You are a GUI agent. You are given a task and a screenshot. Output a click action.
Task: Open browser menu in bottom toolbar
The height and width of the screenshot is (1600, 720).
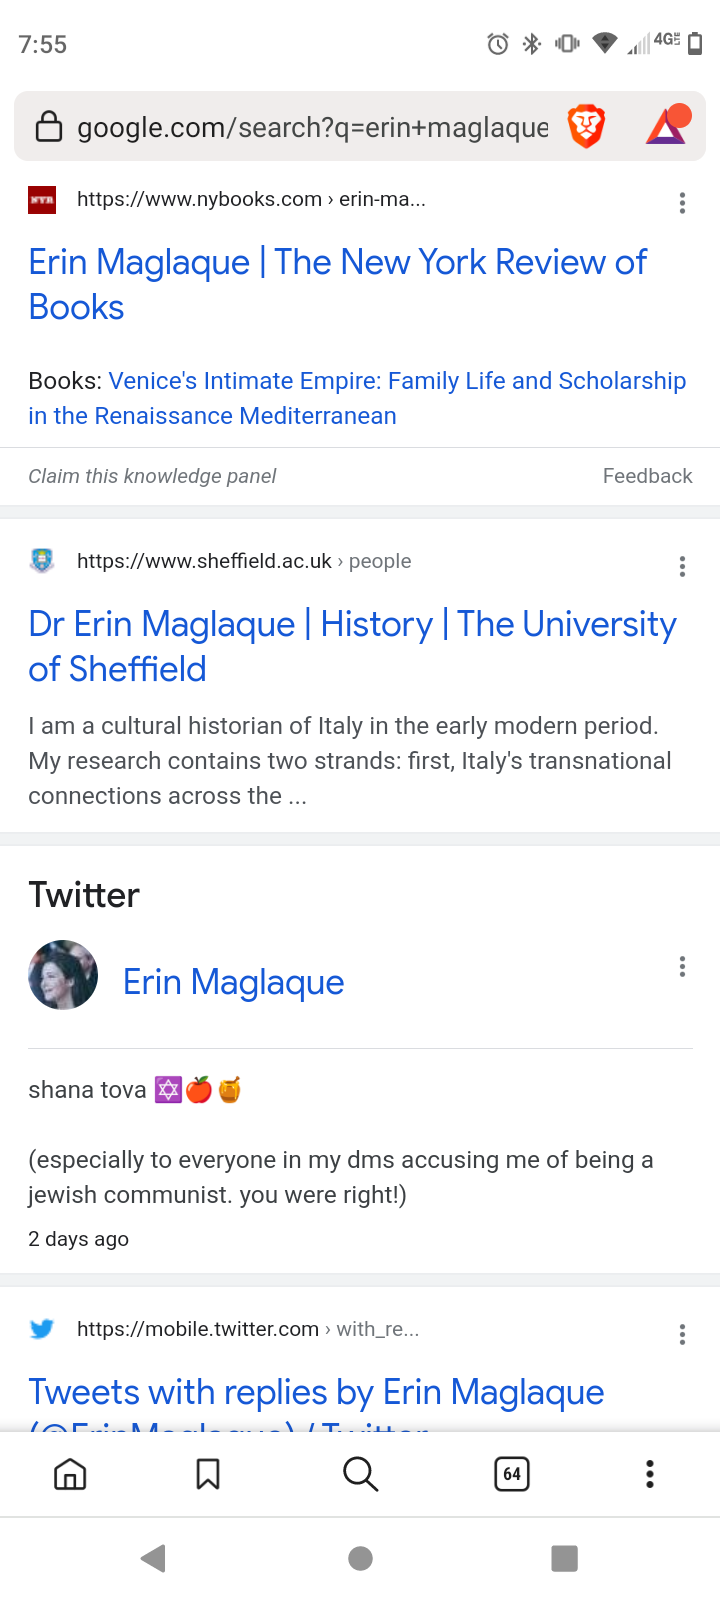pos(650,1474)
